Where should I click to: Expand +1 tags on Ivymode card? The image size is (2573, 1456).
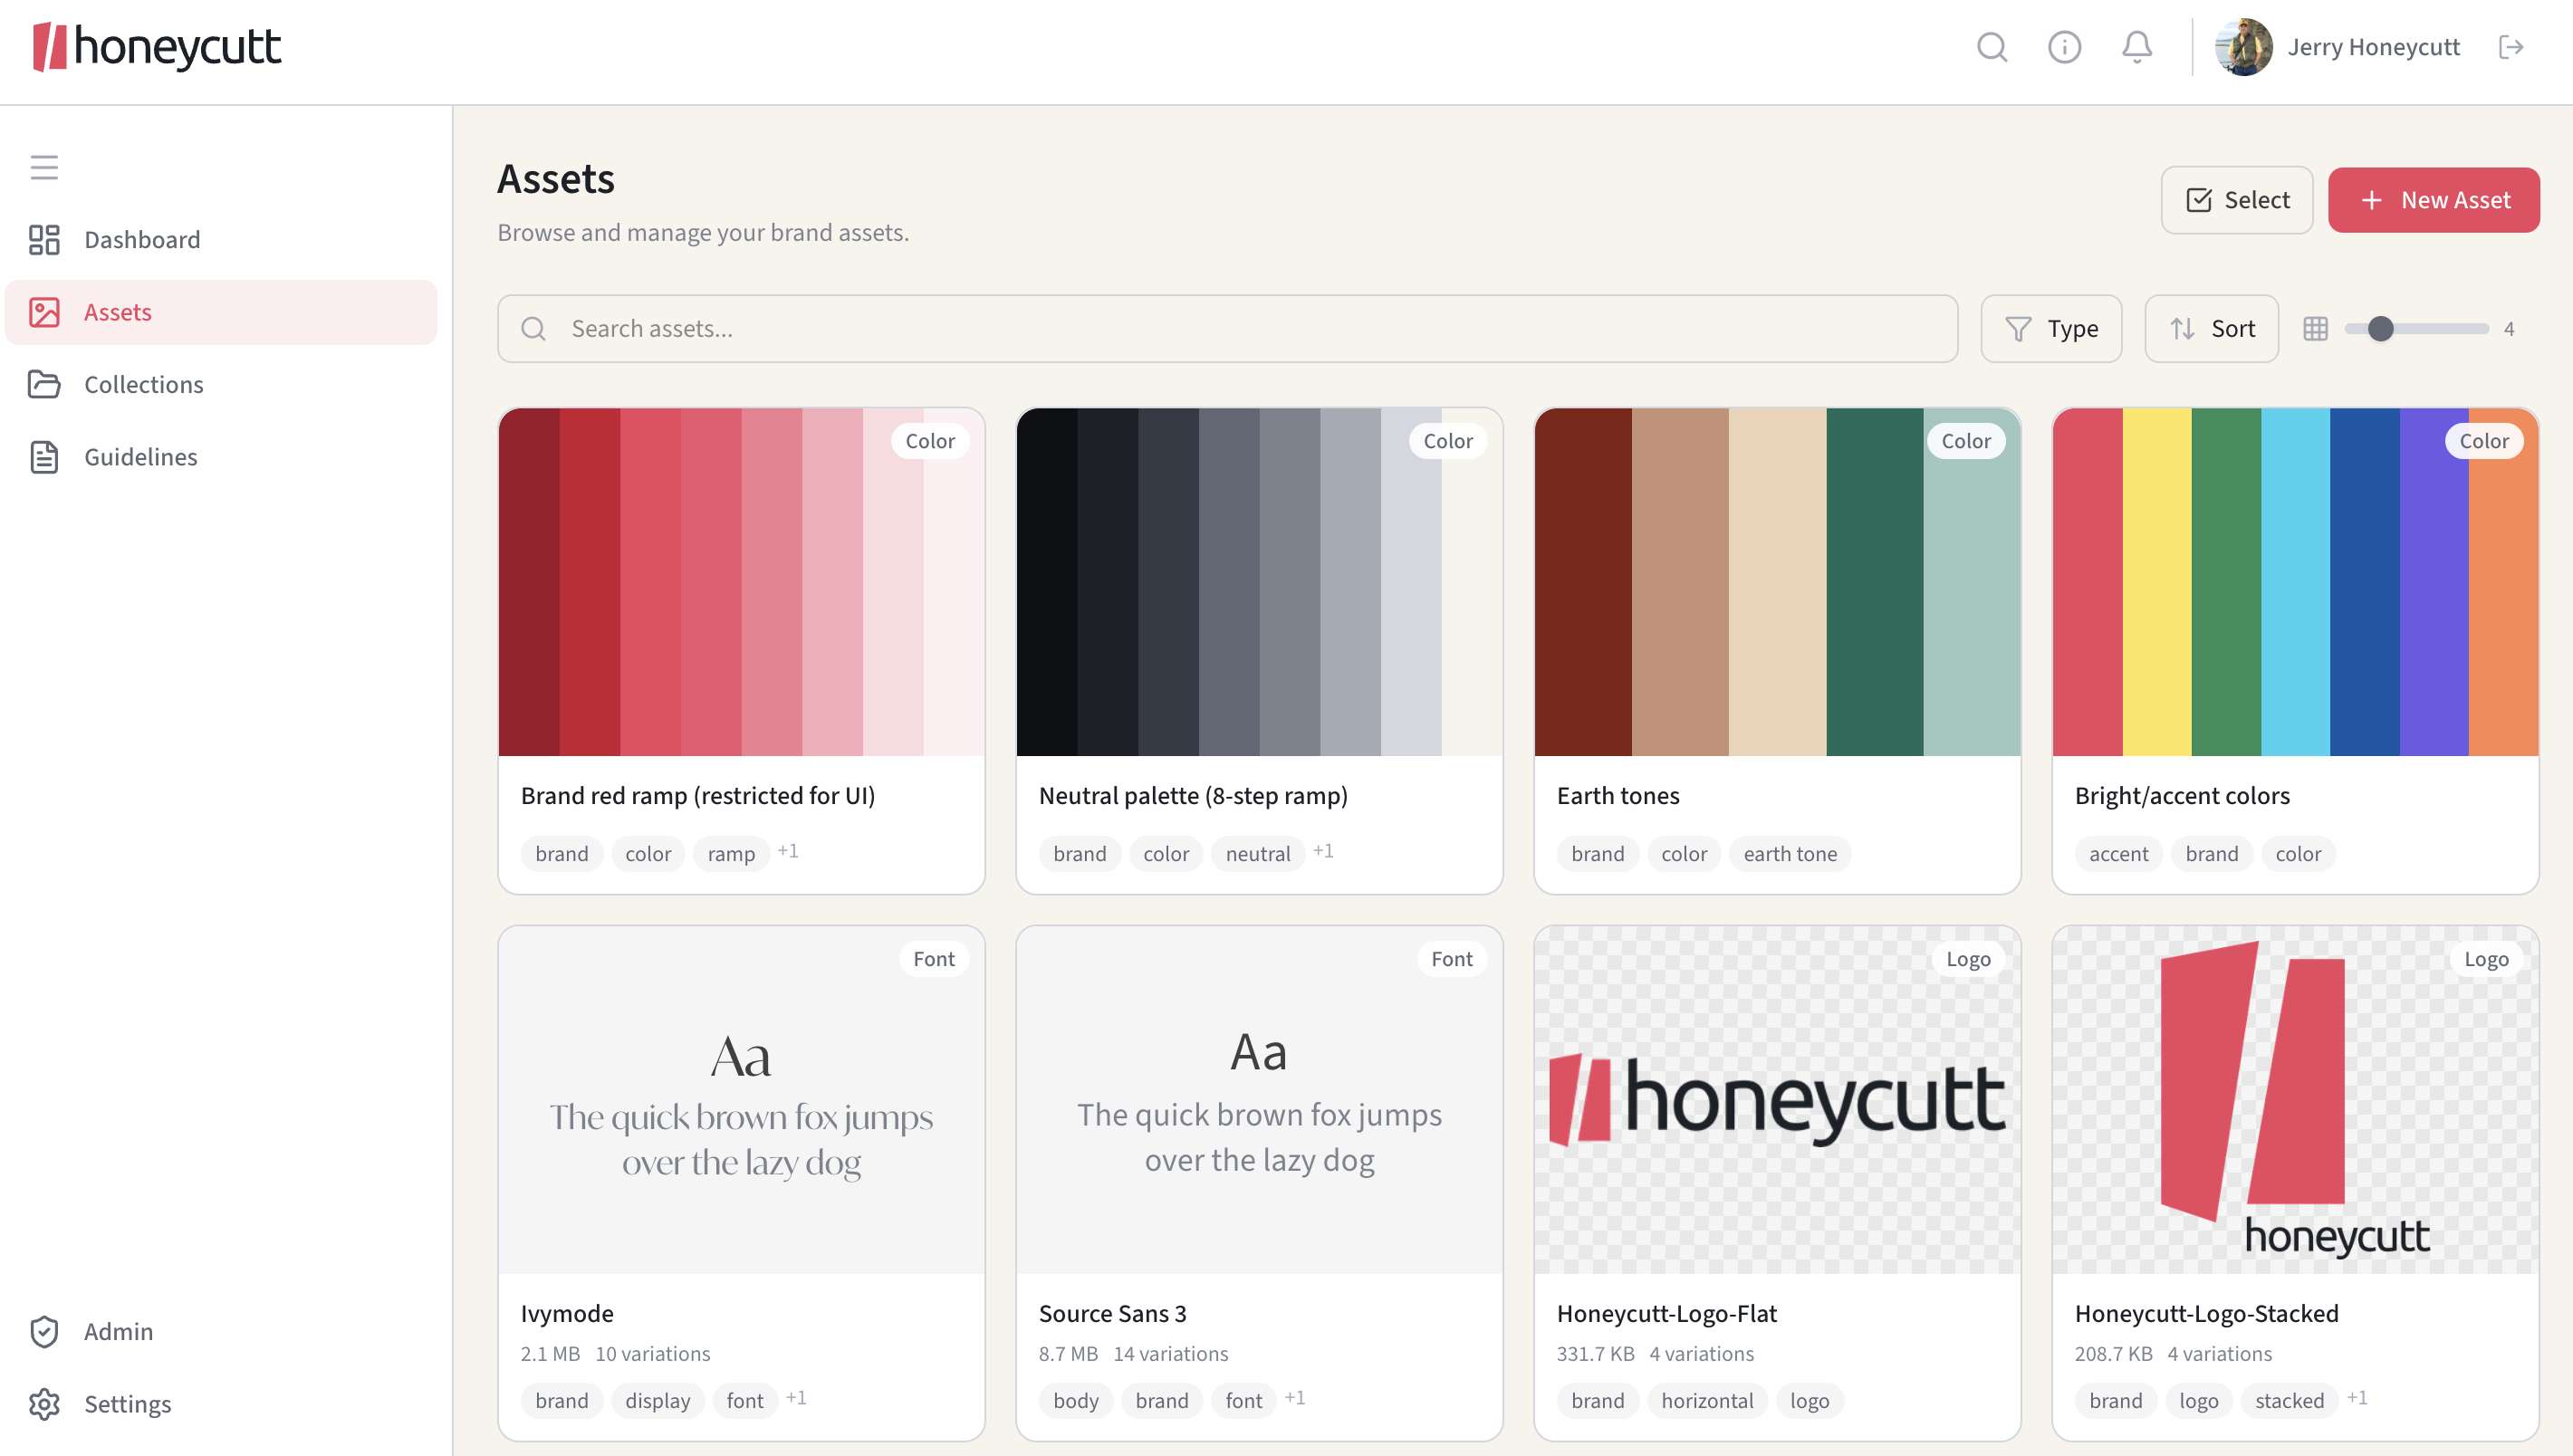click(x=796, y=1398)
